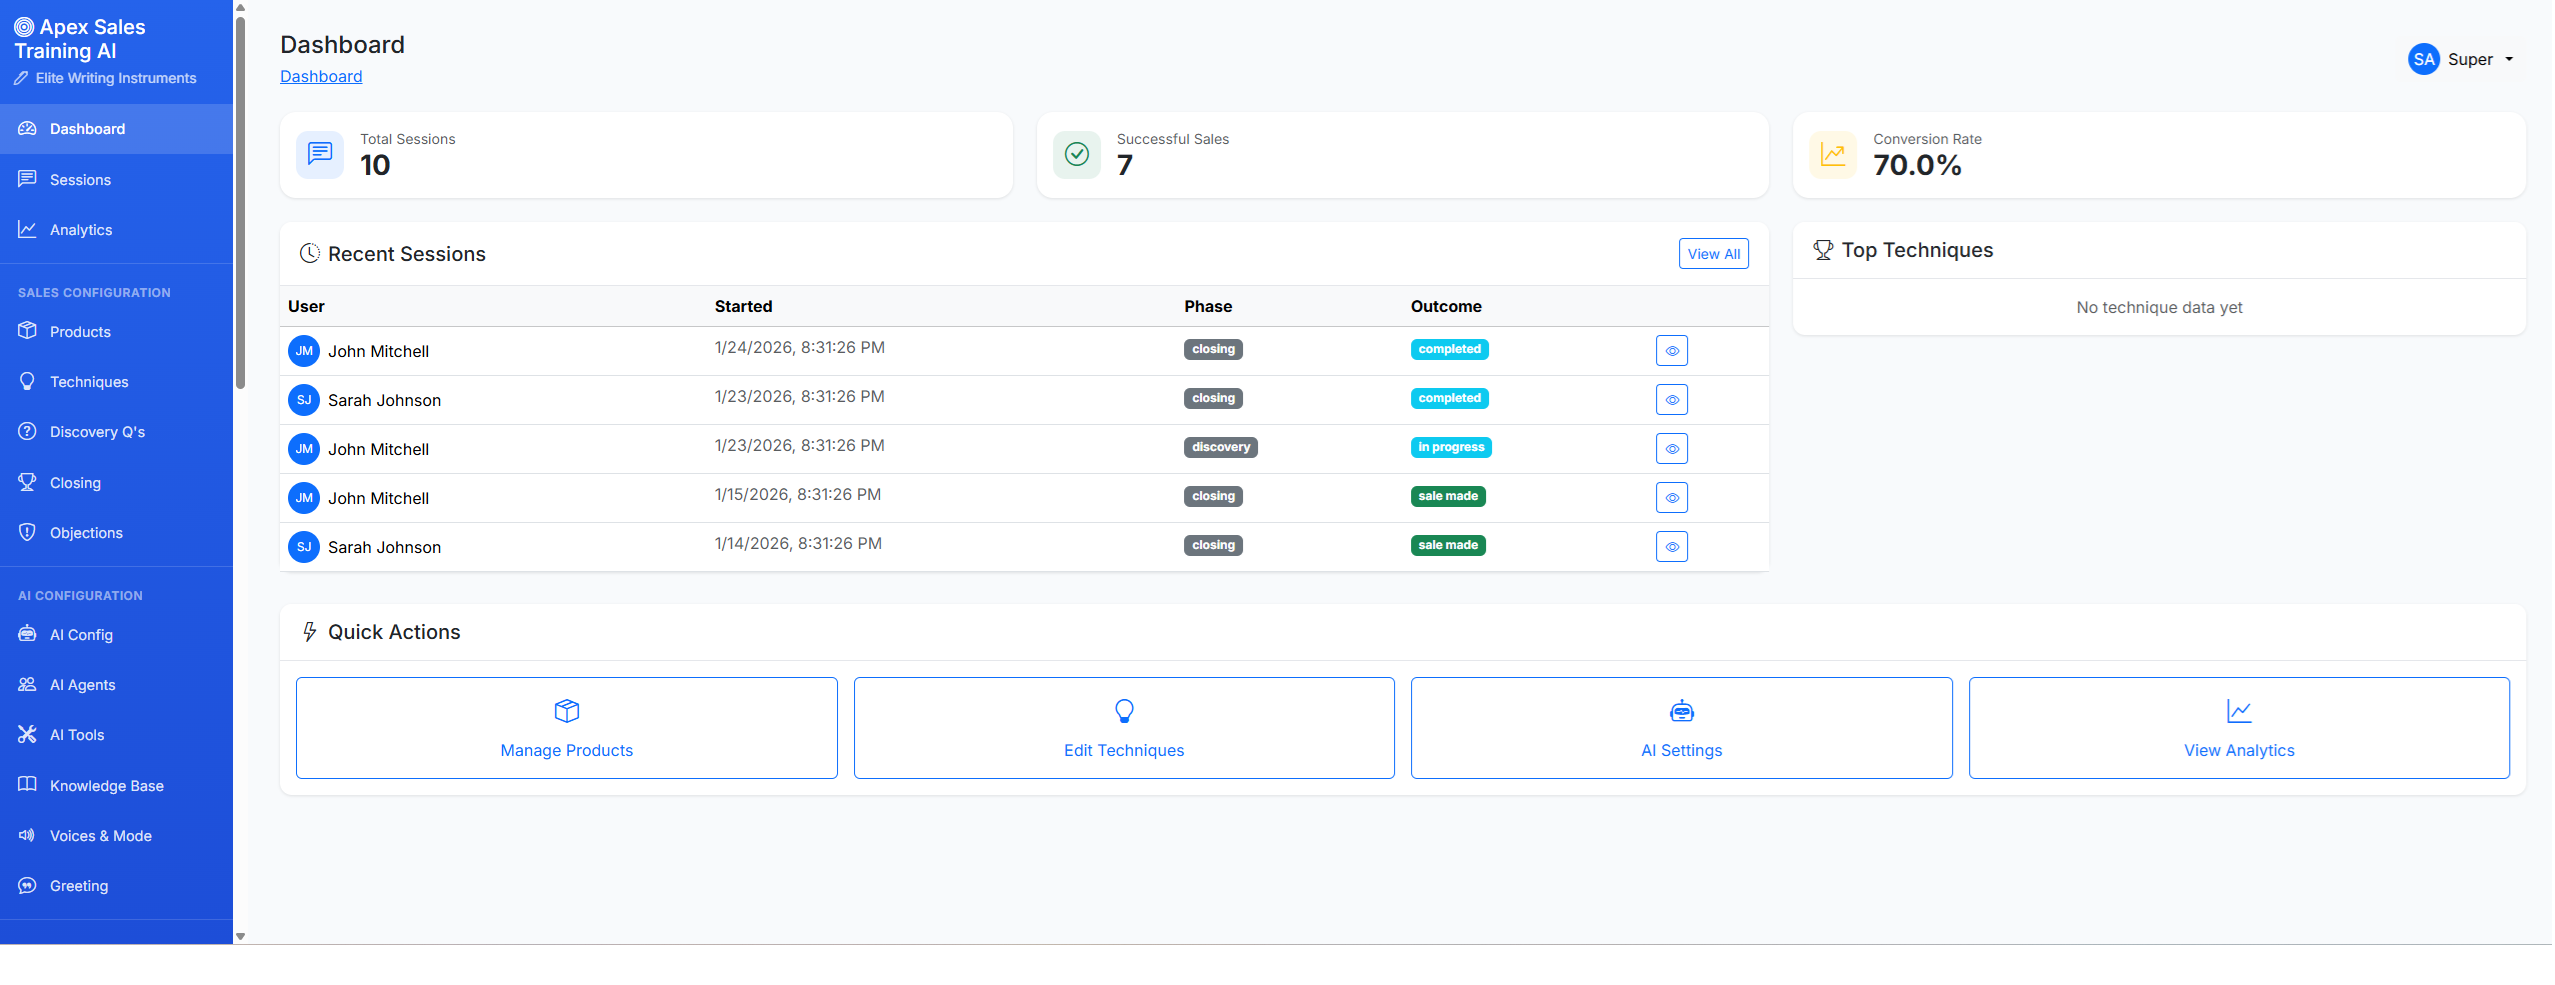2555x985 pixels.
Task: Open Sarah Johnson's in-progress session eye toggle
Action: 1671,448
